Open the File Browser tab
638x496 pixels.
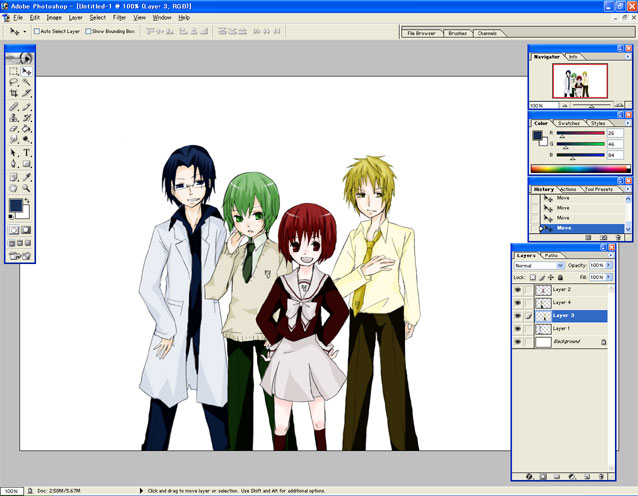point(421,33)
